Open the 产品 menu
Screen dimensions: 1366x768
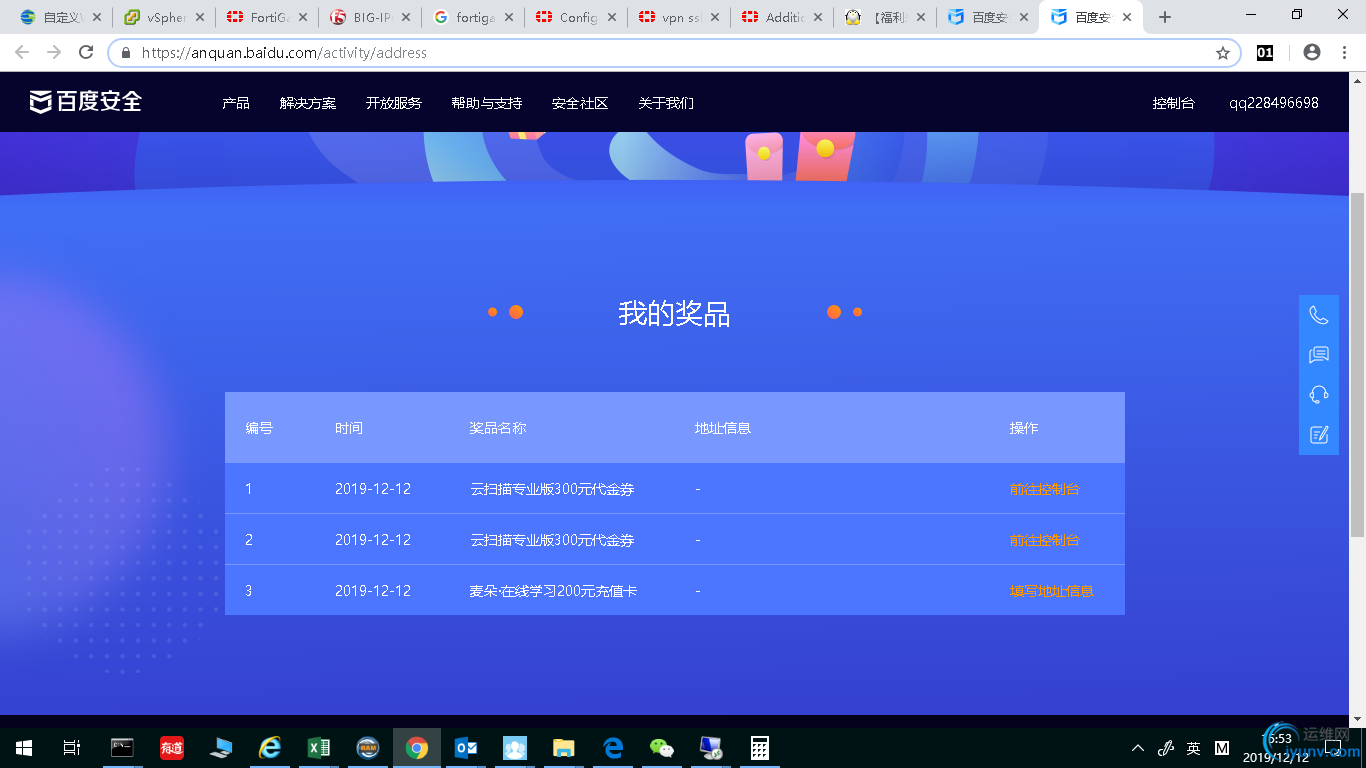[x=236, y=103]
